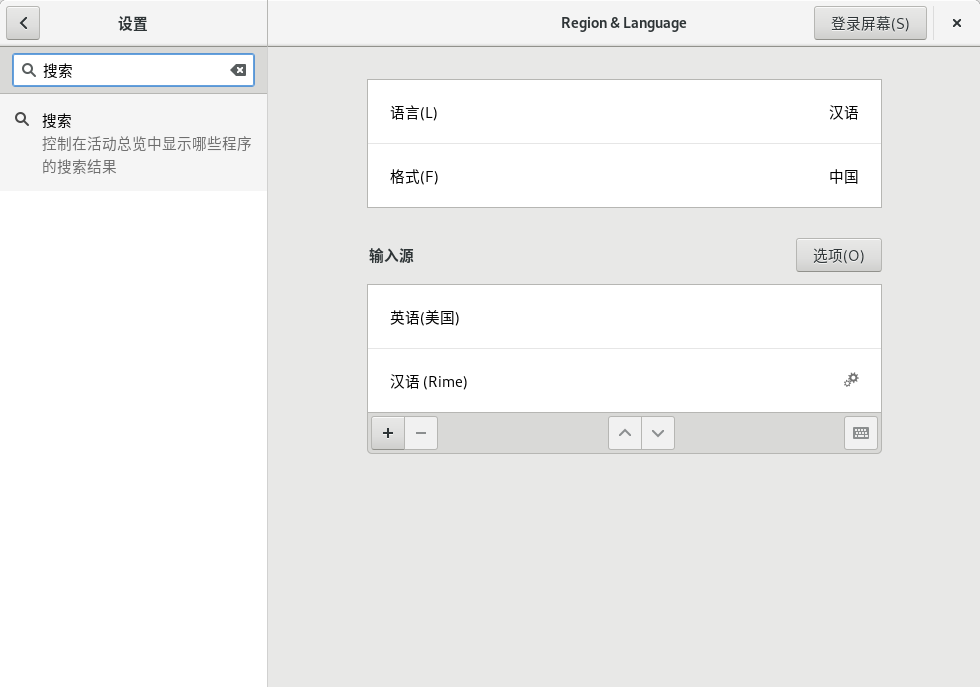The height and width of the screenshot is (687, 980).
Task: Click the magnifier icon beside the 搜索 result
Action: coord(21,120)
